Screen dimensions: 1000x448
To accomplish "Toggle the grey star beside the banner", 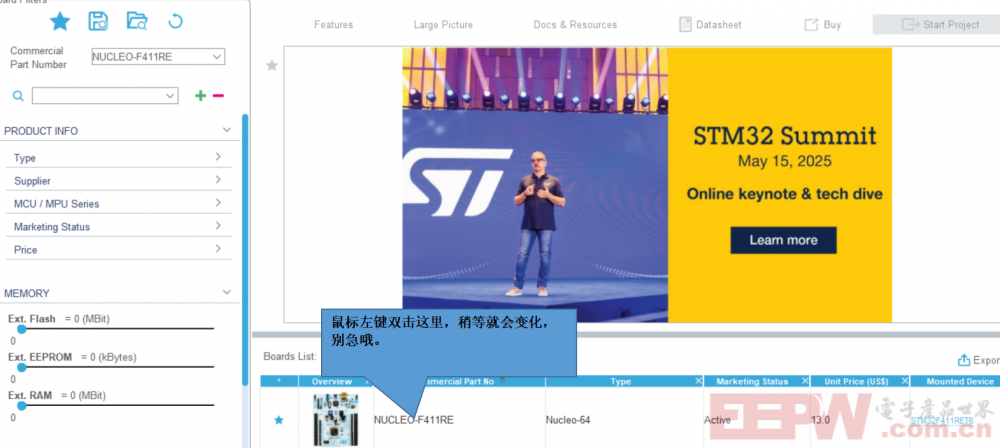I will 272,65.
